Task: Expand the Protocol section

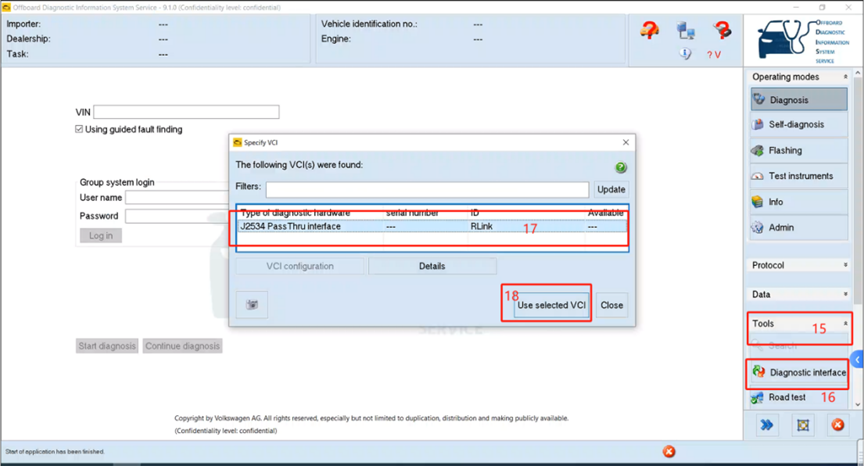Action: (845, 265)
